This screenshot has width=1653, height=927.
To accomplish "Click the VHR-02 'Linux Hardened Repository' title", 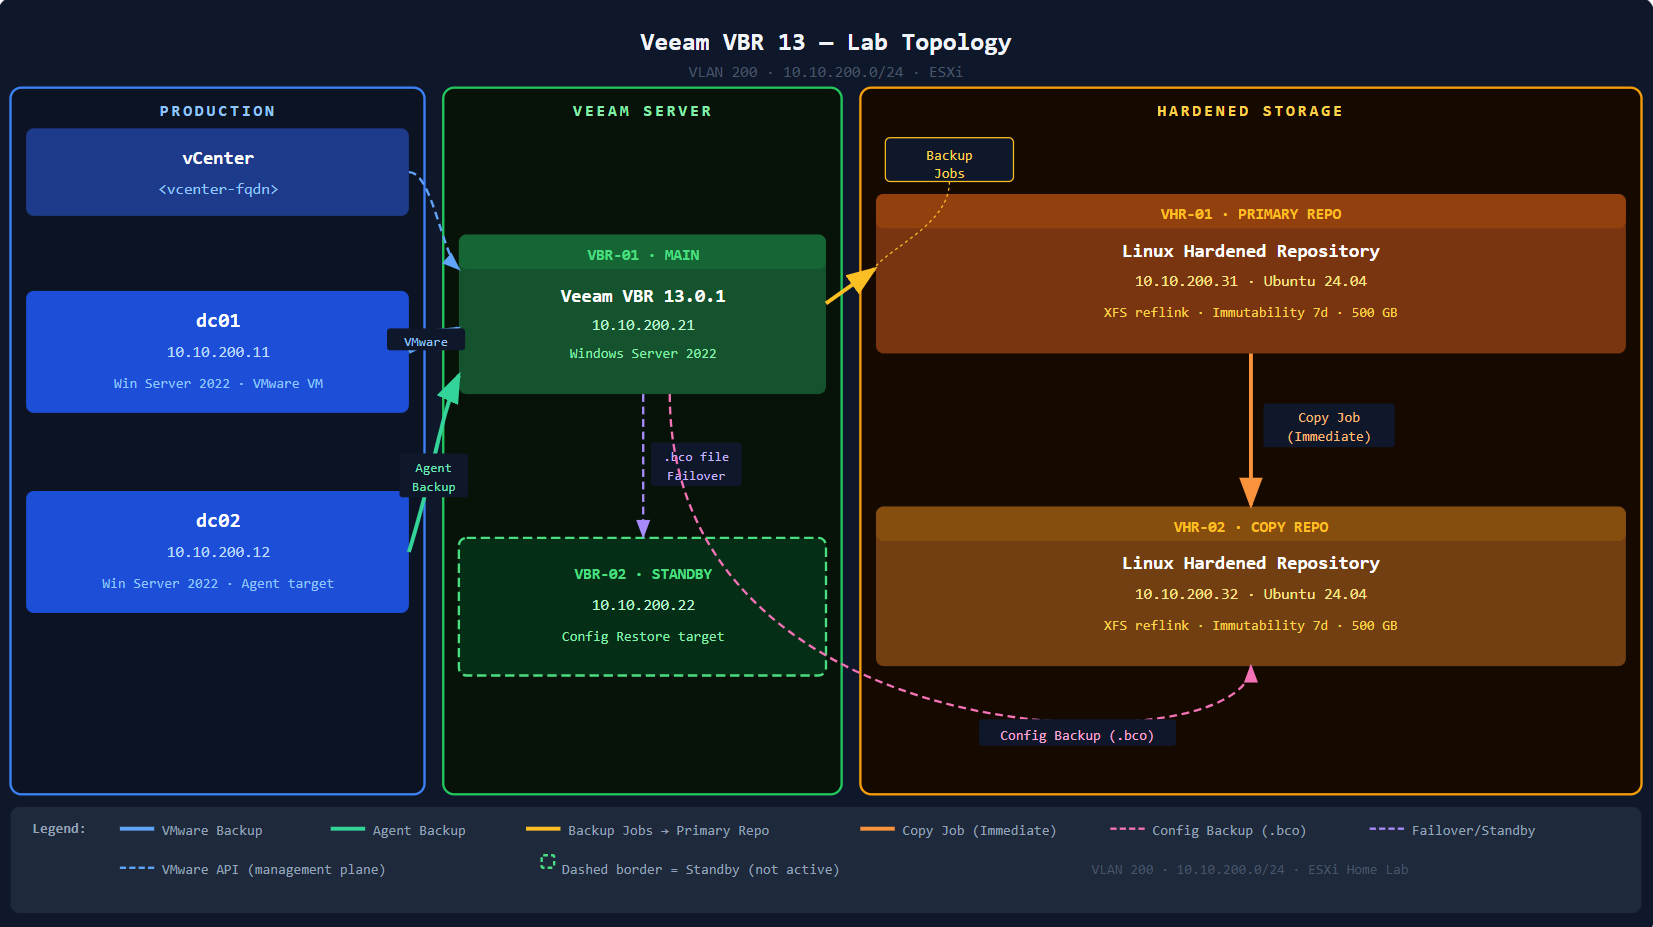I will click(x=1250, y=563).
